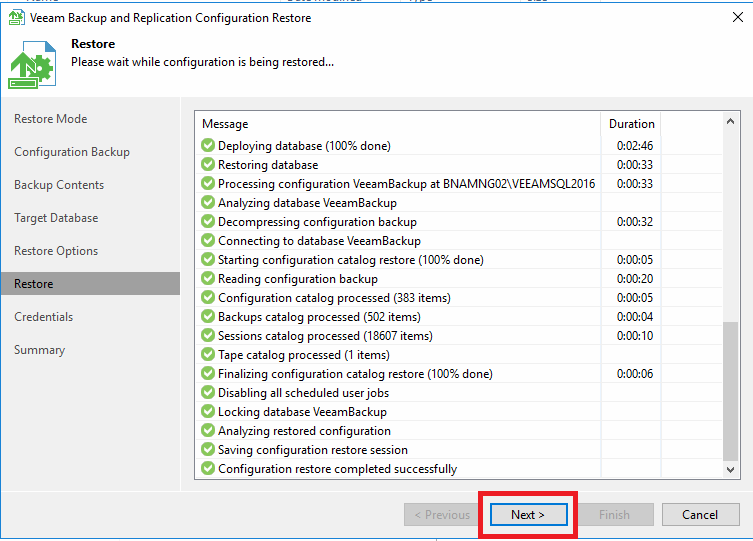Click success icon for Saving configuration restore session
Viewport: 753px width, 541px height.
pos(208,449)
